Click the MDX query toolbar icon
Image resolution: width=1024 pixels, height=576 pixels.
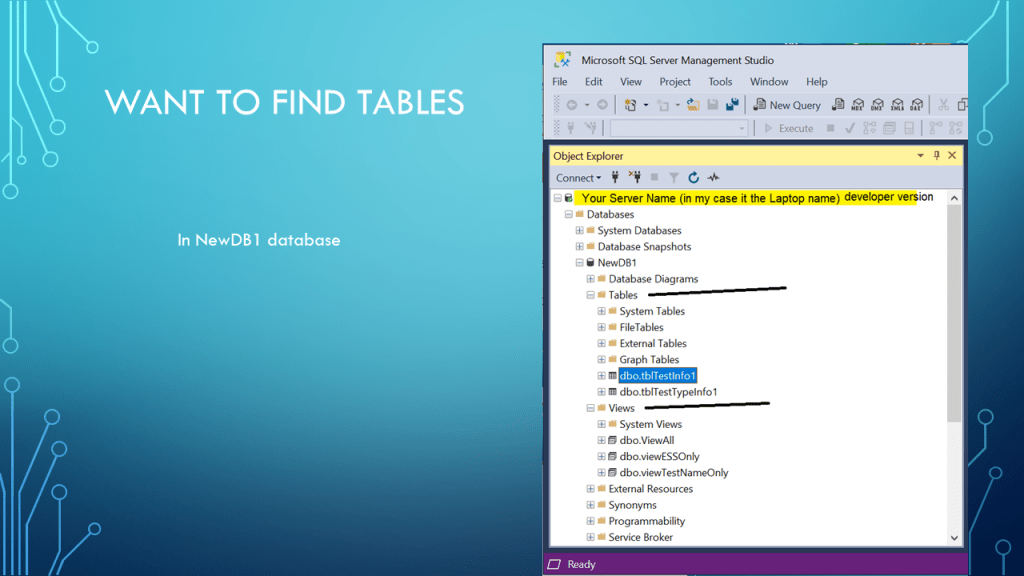(858, 105)
